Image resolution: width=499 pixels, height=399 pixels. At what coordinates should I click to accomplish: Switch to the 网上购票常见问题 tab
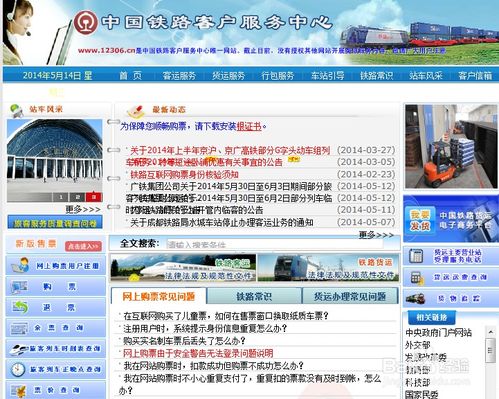[x=159, y=296]
